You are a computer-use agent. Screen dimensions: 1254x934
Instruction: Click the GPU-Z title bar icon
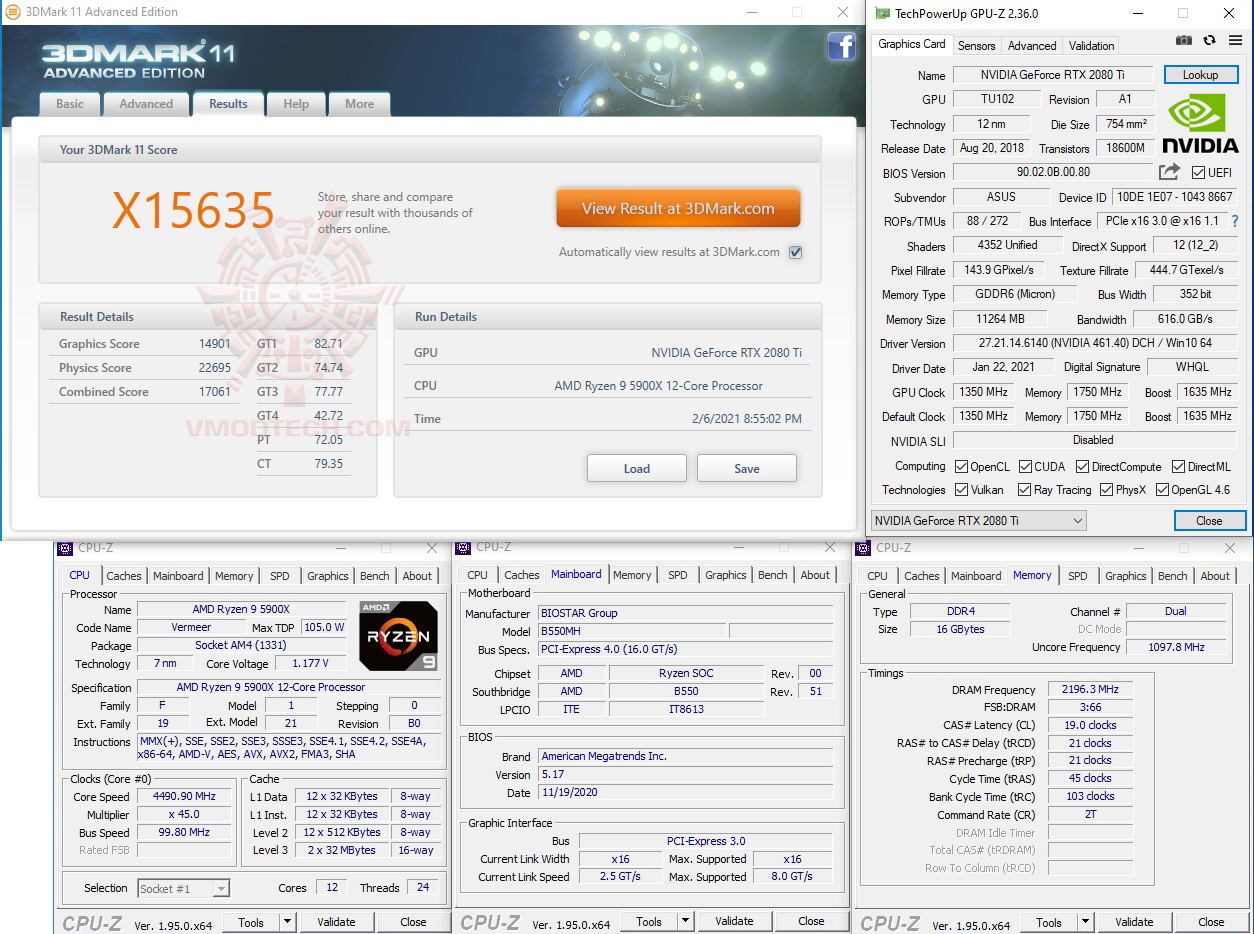click(x=881, y=13)
